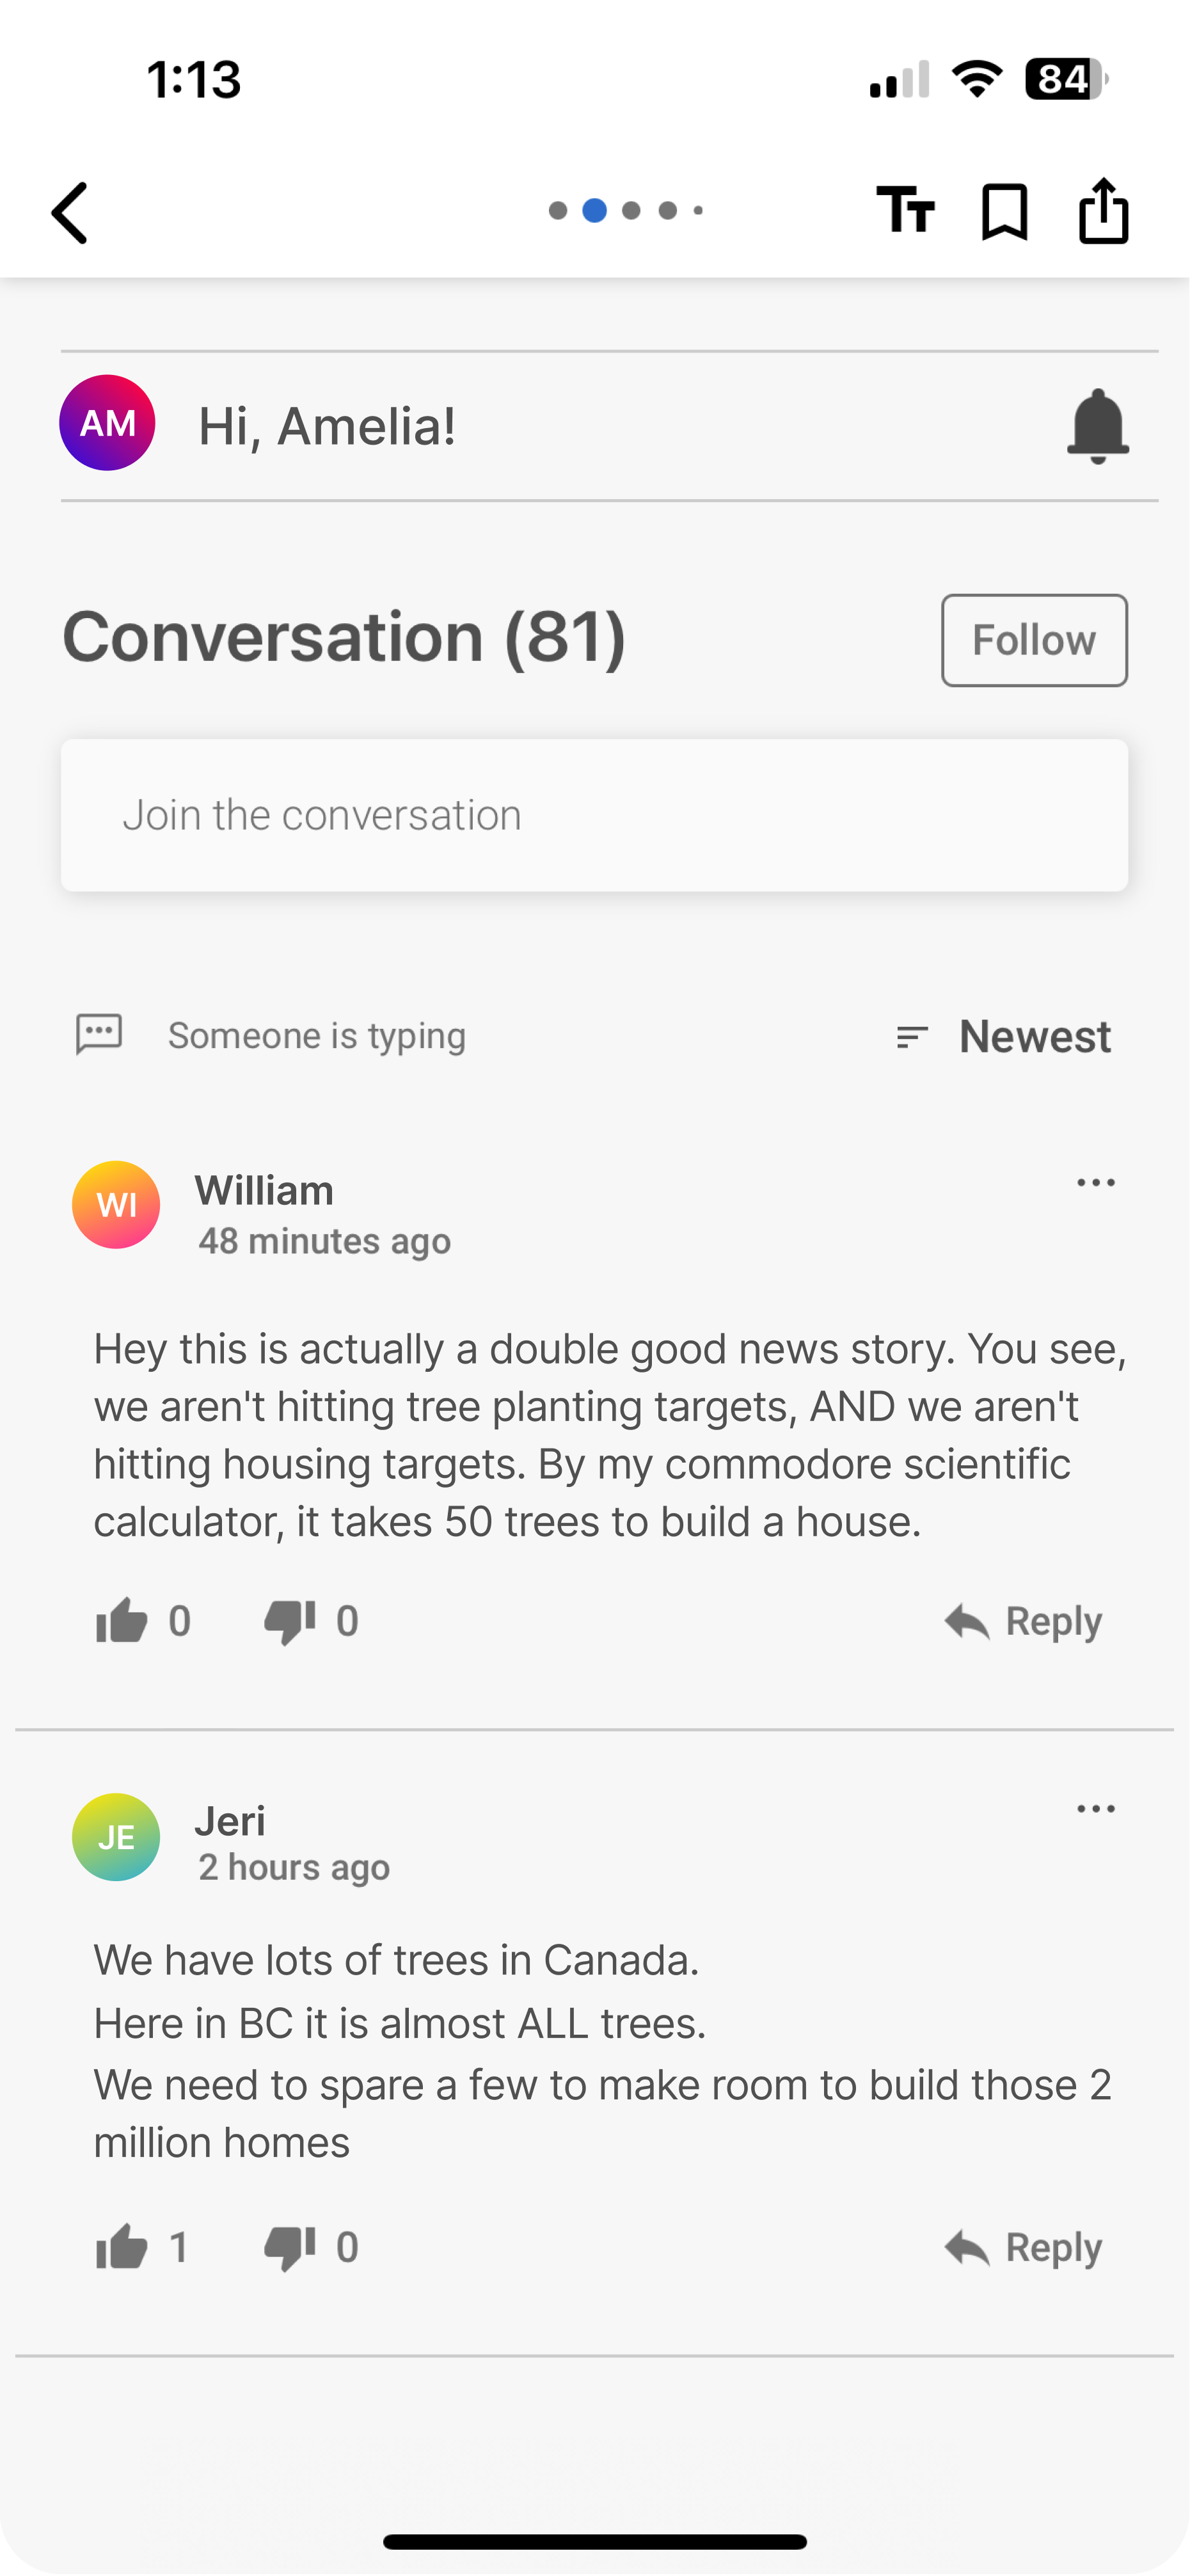
Task: Tap Amelia's AM profile avatar
Action: (x=107, y=423)
